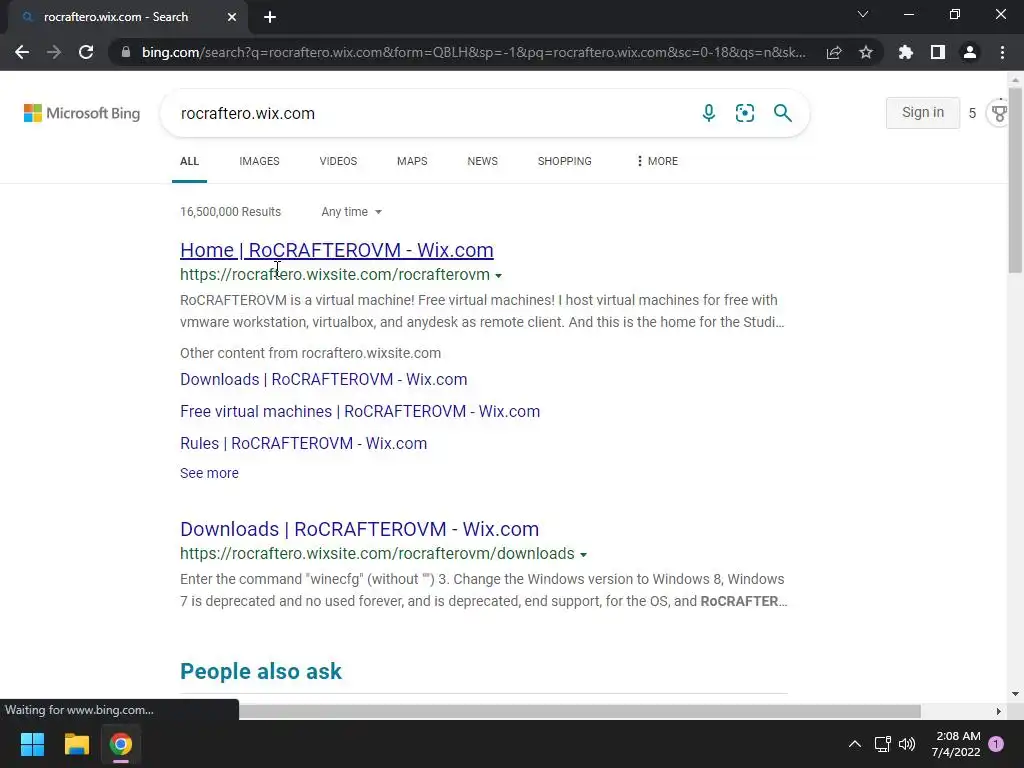
Task: Click the 16,500,000 Results count text
Action: pos(231,212)
